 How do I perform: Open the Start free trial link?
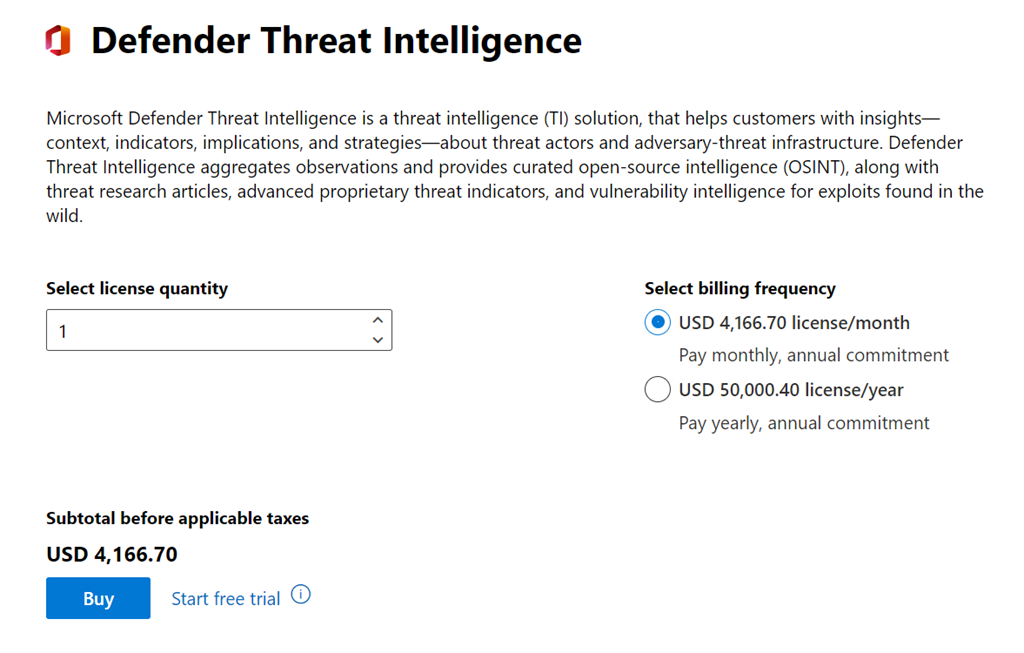[x=226, y=599]
